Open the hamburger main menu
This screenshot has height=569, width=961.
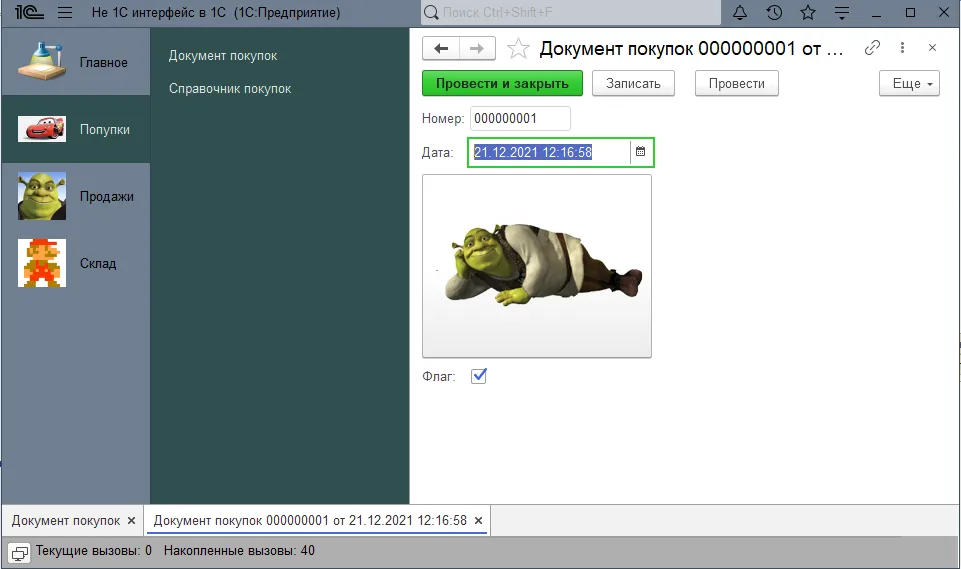pos(65,12)
